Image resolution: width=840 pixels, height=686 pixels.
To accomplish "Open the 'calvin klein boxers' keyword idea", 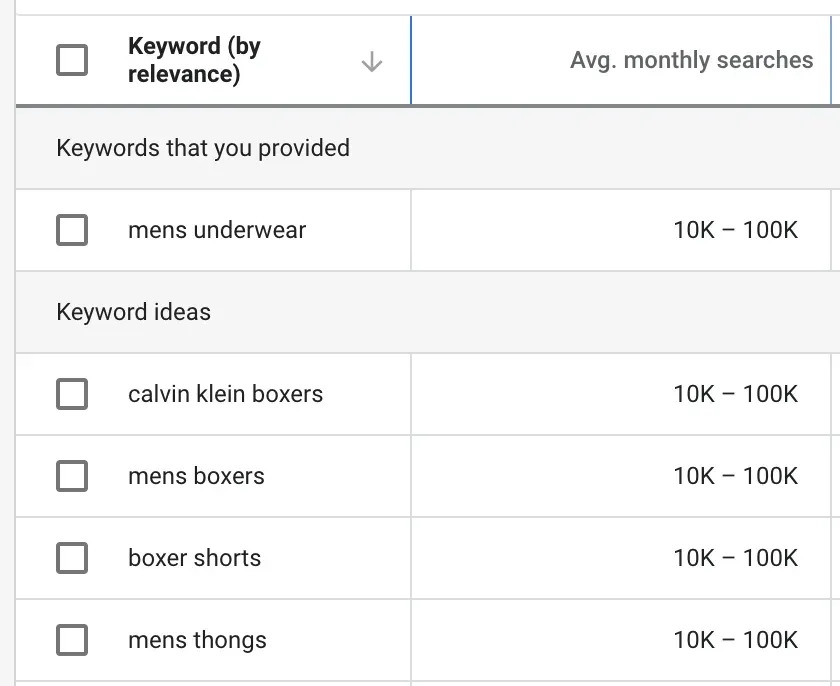I will [x=225, y=394].
